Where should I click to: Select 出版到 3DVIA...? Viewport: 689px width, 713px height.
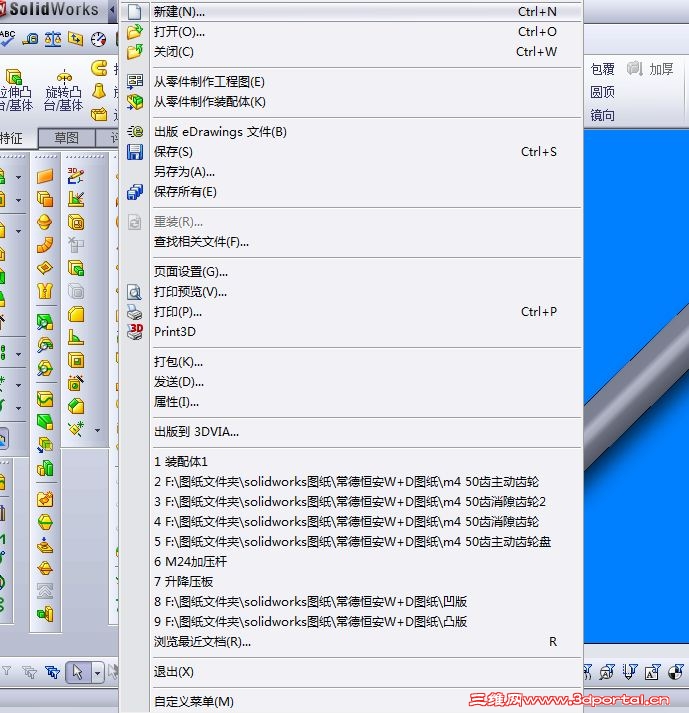pos(352,432)
